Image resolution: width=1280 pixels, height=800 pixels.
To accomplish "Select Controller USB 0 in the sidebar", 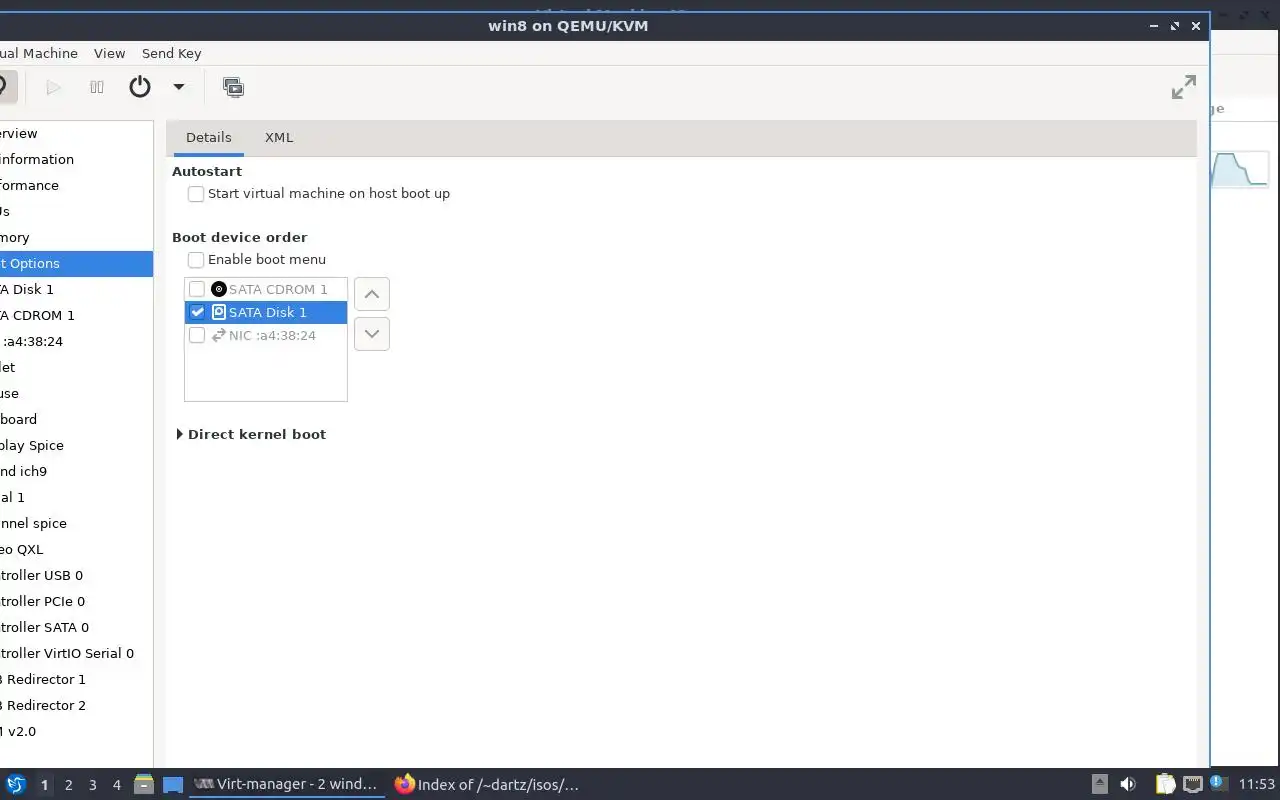I will point(76,575).
